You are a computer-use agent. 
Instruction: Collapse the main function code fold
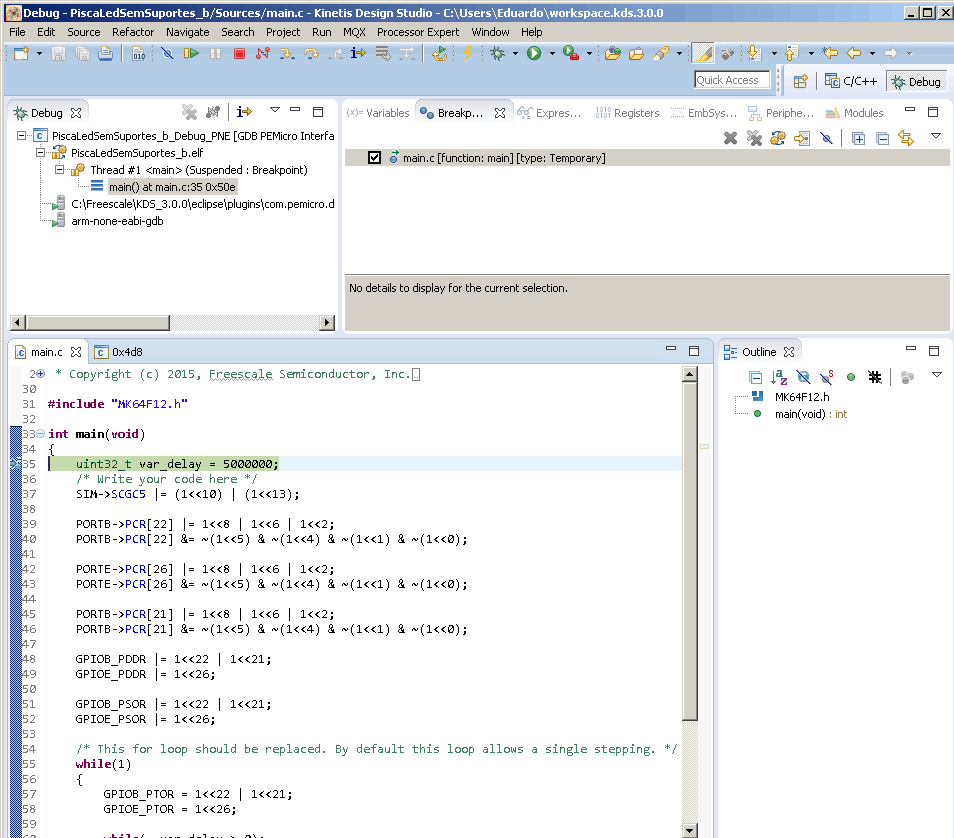point(40,434)
